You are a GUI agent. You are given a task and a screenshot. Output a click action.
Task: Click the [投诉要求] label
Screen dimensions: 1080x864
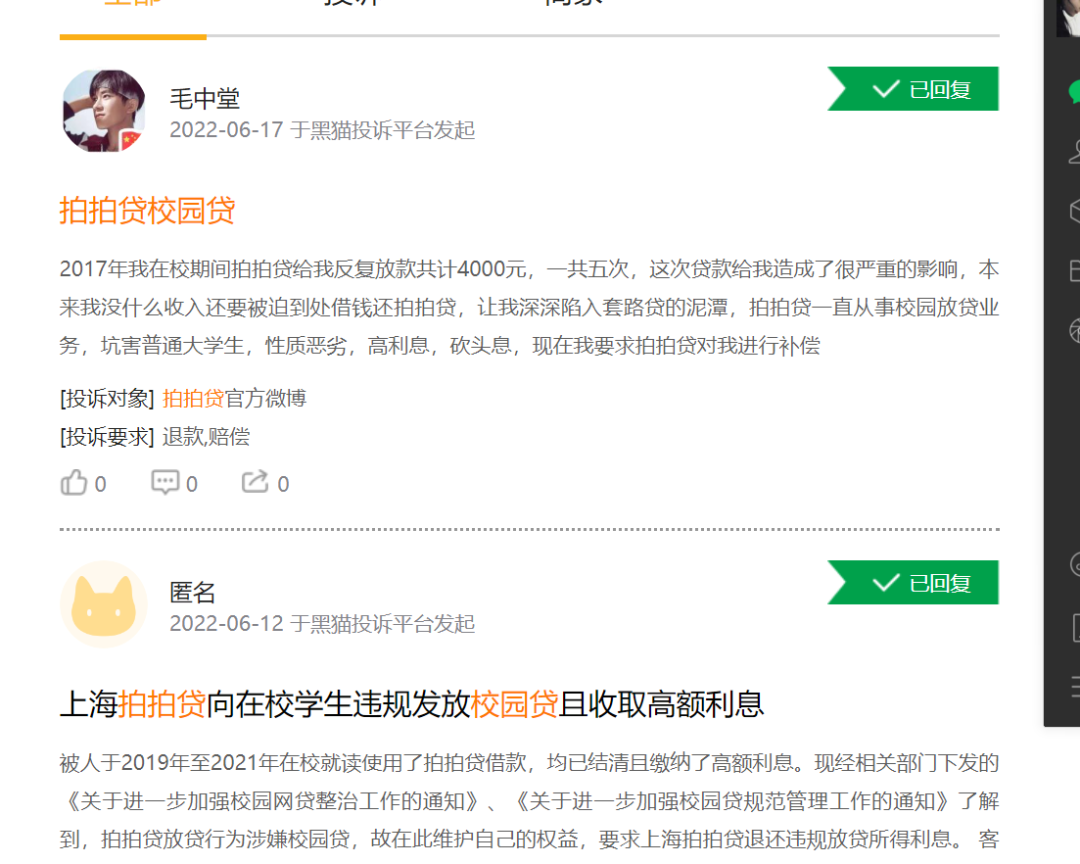(x=107, y=437)
